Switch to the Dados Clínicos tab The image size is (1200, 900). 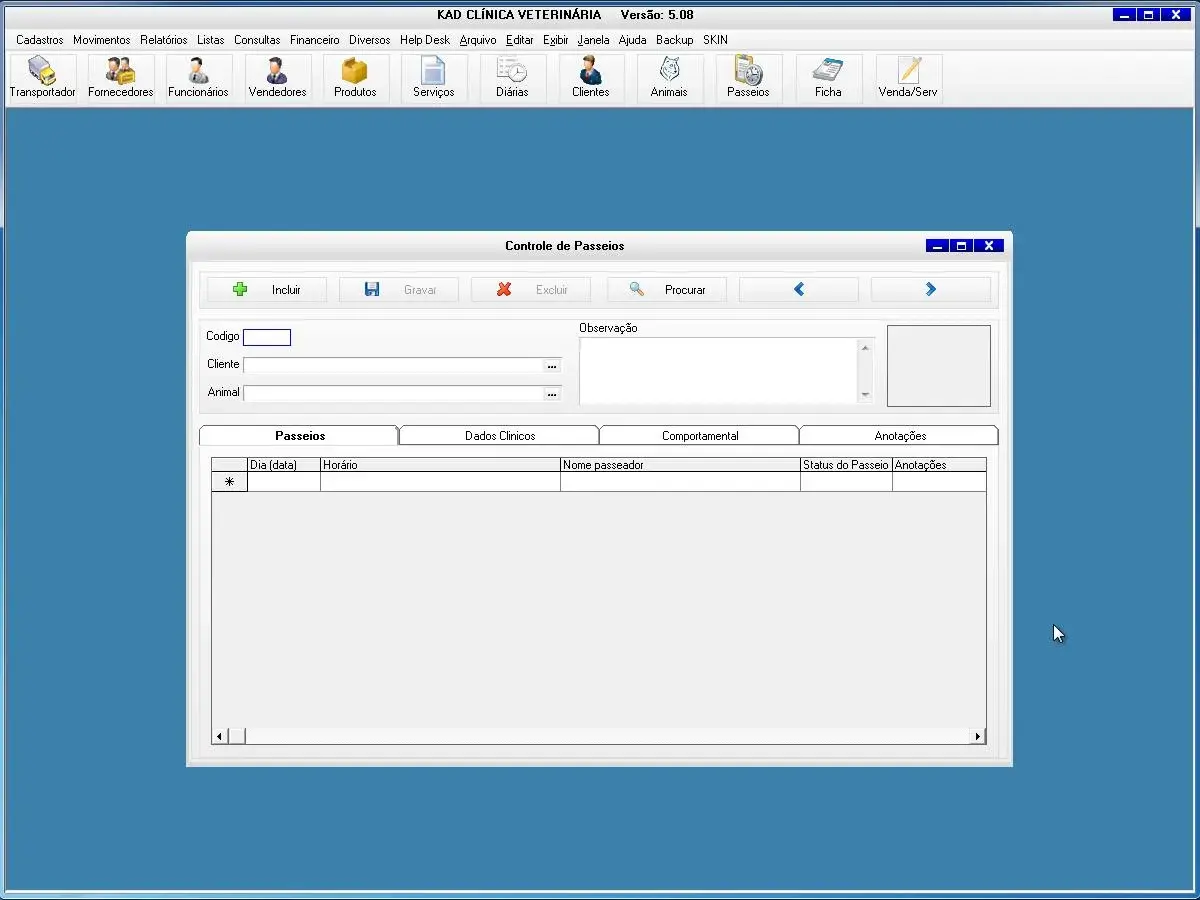(500, 436)
